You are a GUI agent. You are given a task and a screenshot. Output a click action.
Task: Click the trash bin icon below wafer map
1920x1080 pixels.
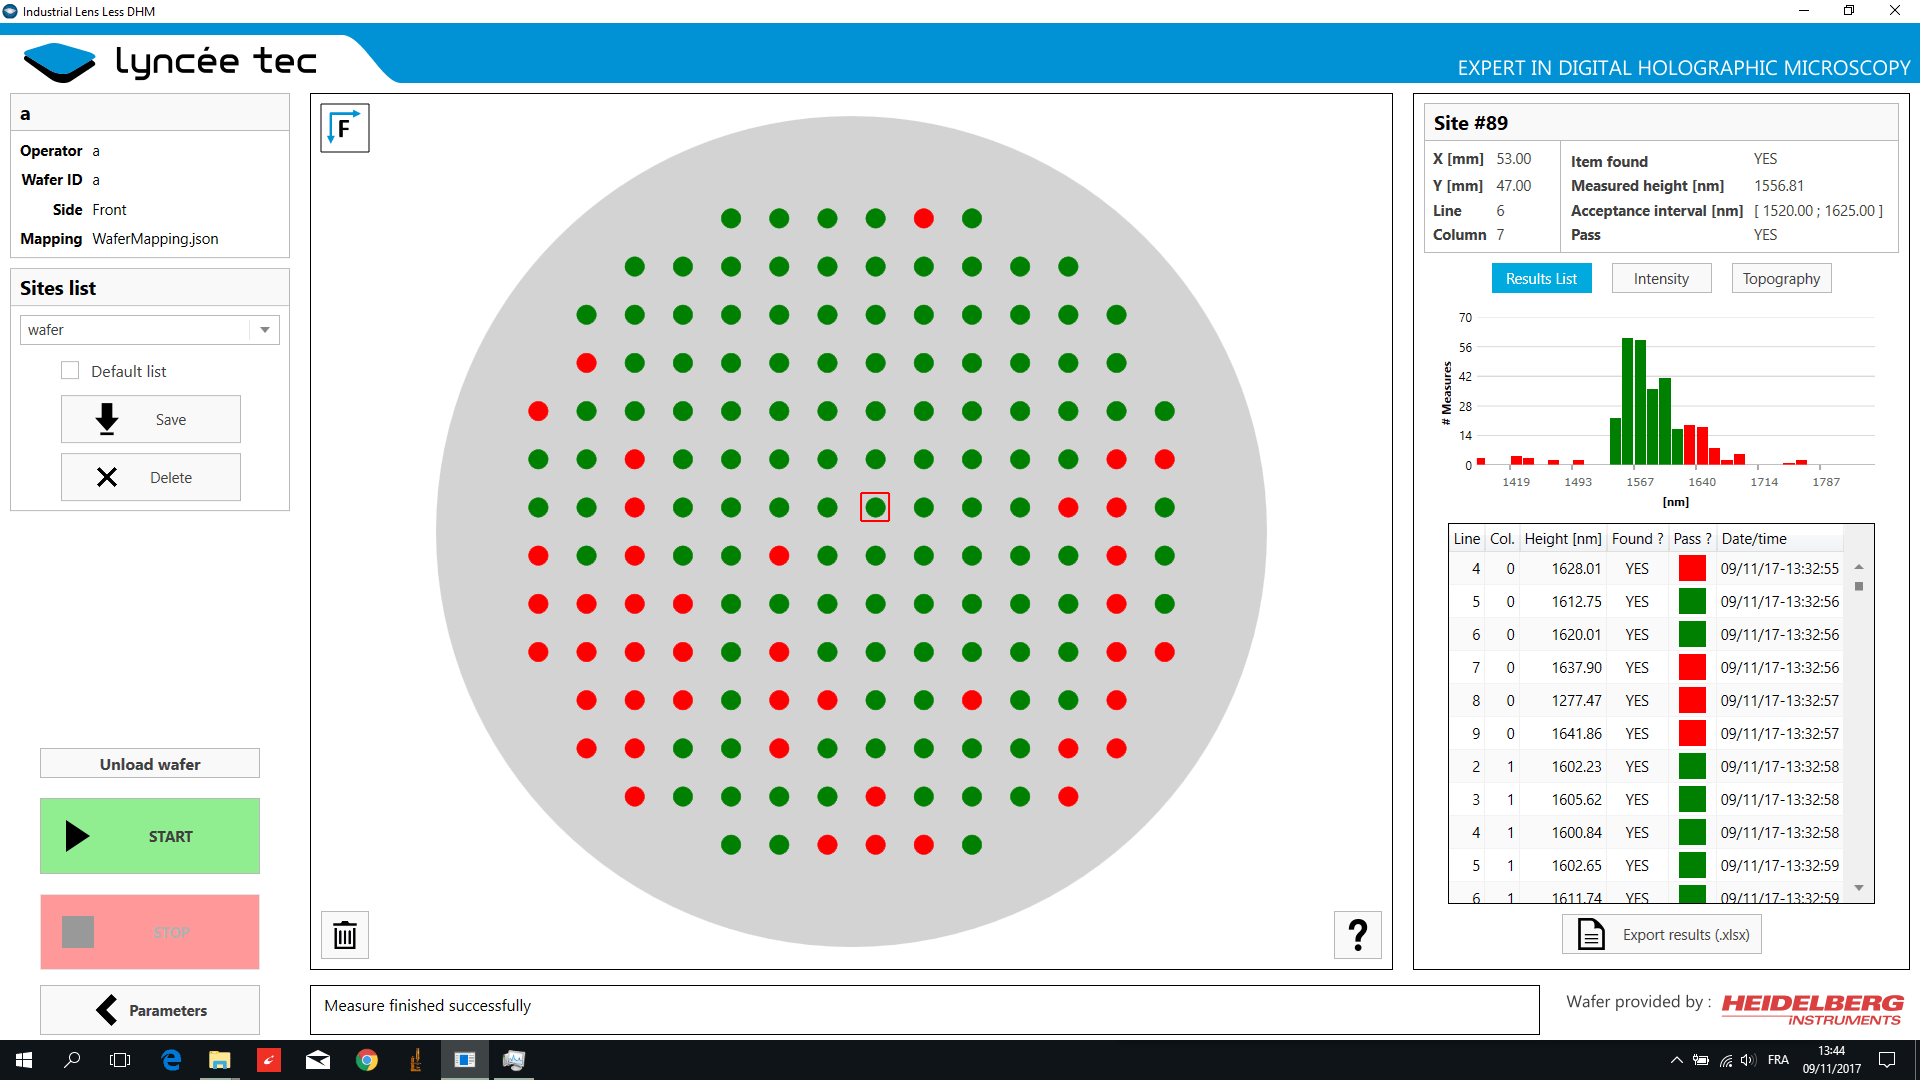[345, 935]
